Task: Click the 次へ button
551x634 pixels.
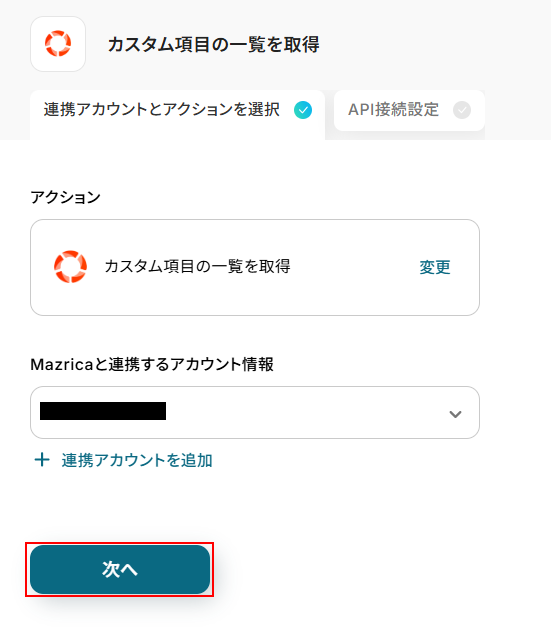Action: click(120, 569)
